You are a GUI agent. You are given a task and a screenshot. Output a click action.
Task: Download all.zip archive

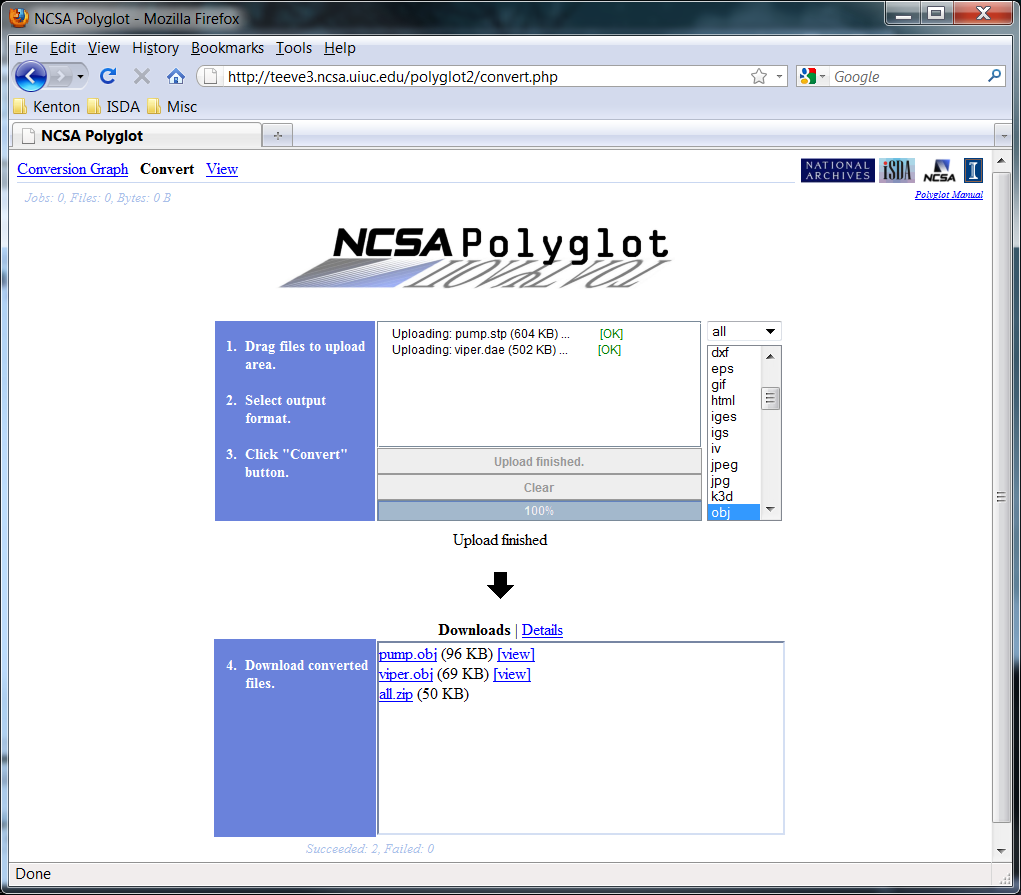(x=396, y=694)
